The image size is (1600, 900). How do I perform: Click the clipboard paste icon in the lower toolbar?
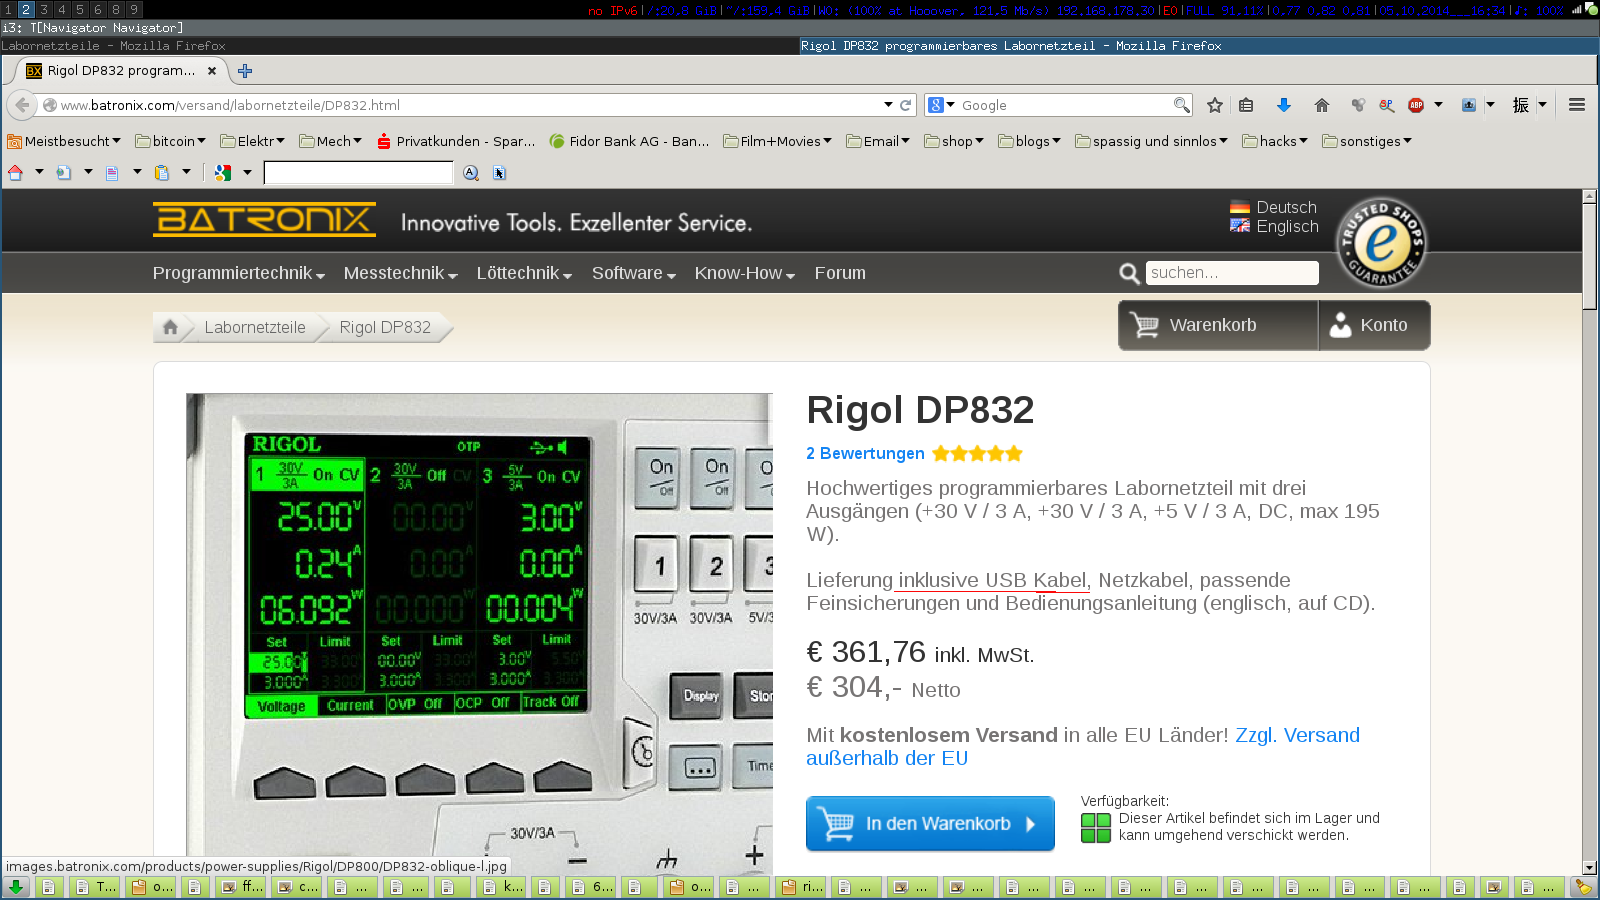click(x=162, y=173)
